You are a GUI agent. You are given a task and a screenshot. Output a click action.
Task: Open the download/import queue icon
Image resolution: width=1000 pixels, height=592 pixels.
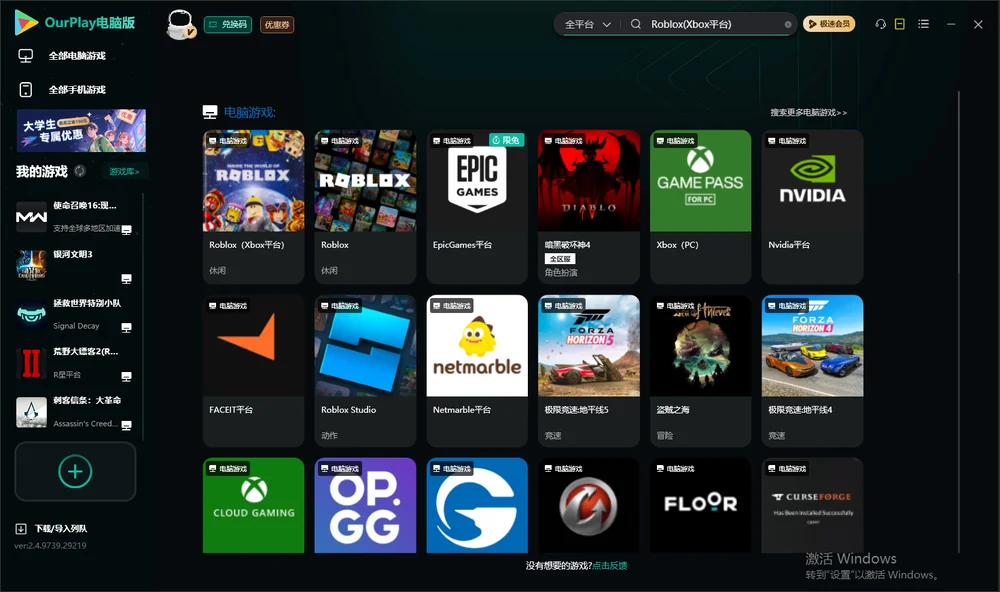21,529
